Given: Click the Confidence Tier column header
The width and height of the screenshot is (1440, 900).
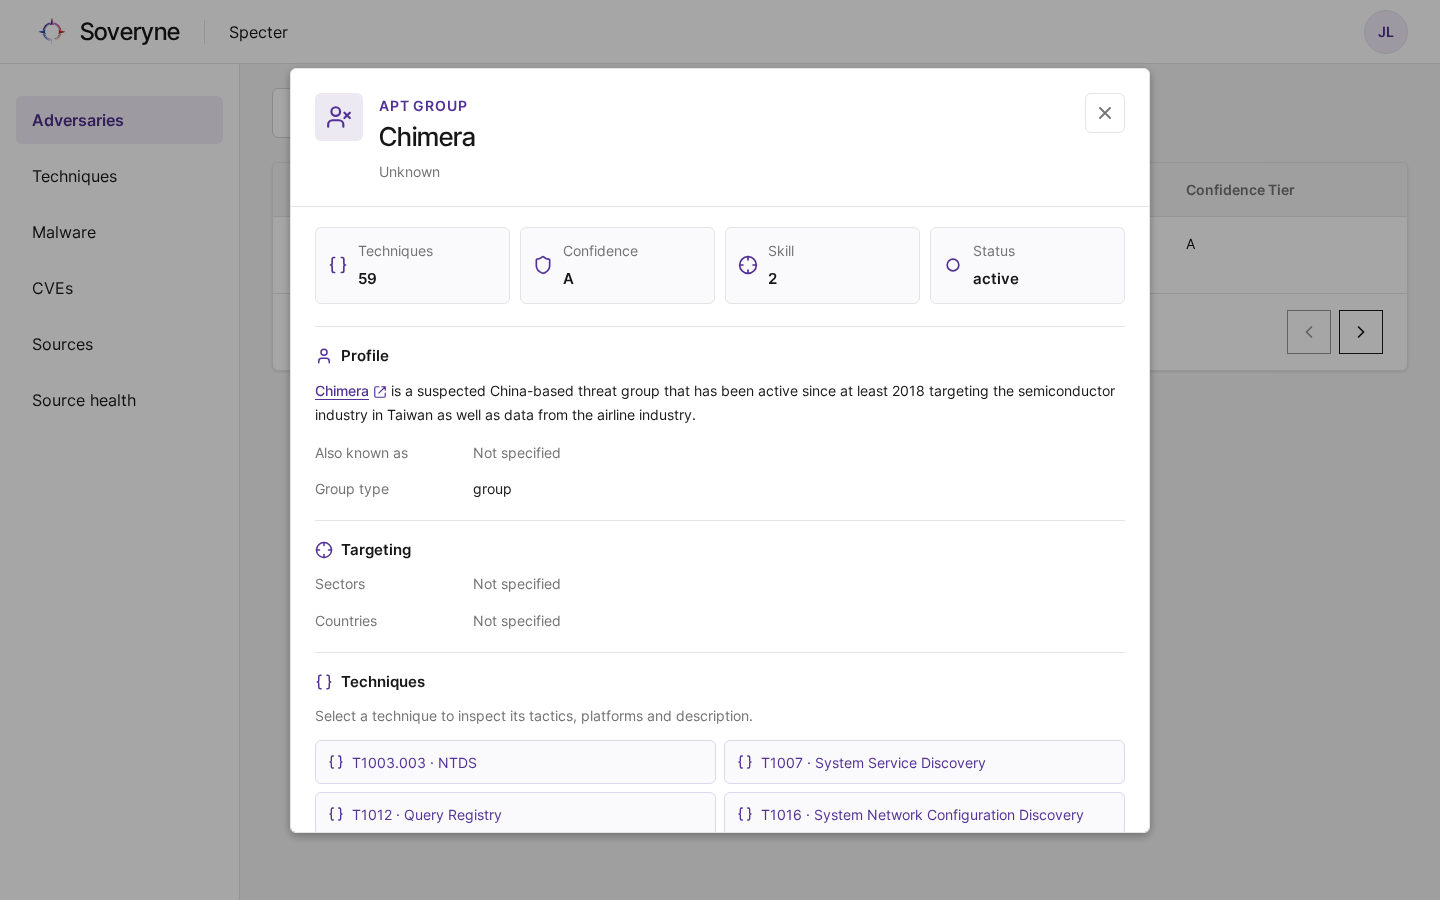Looking at the screenshot, I should tap(1240, 190).
